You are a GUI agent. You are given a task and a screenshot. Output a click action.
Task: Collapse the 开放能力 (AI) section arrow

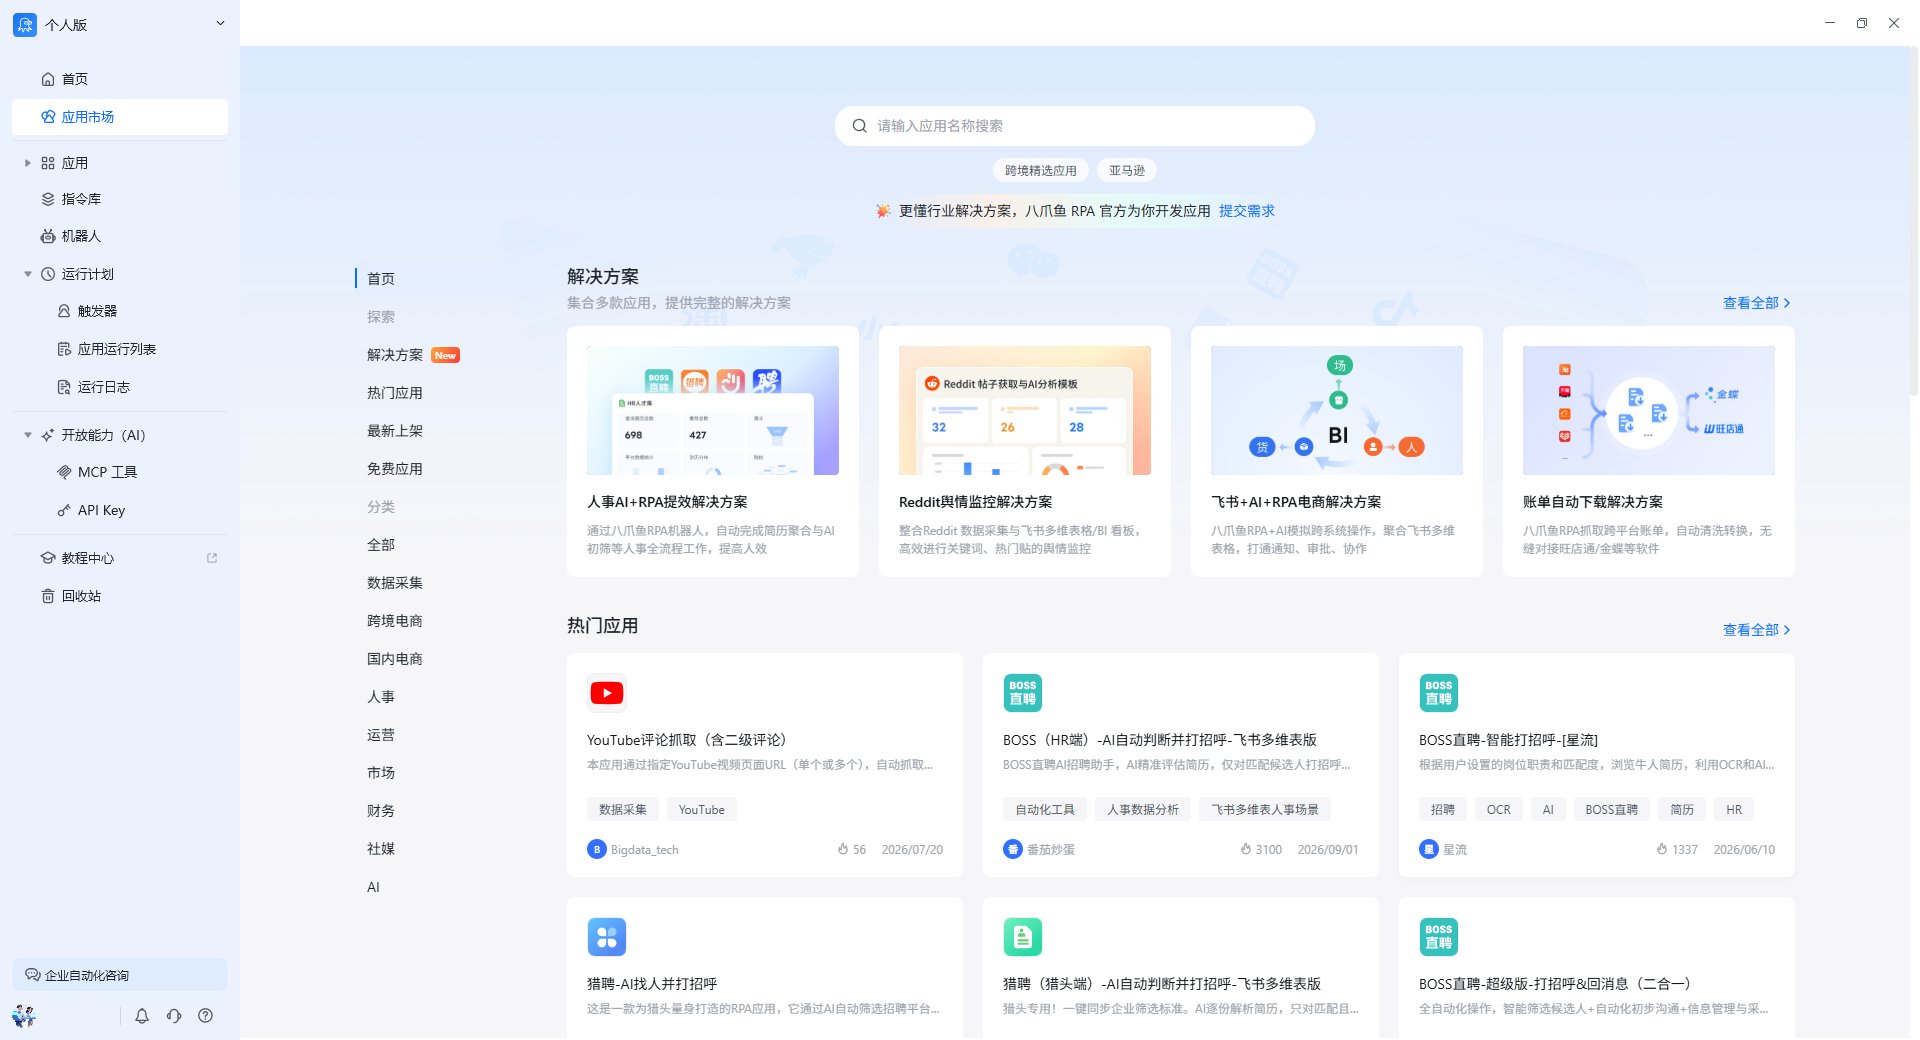(x=28, y=435)
